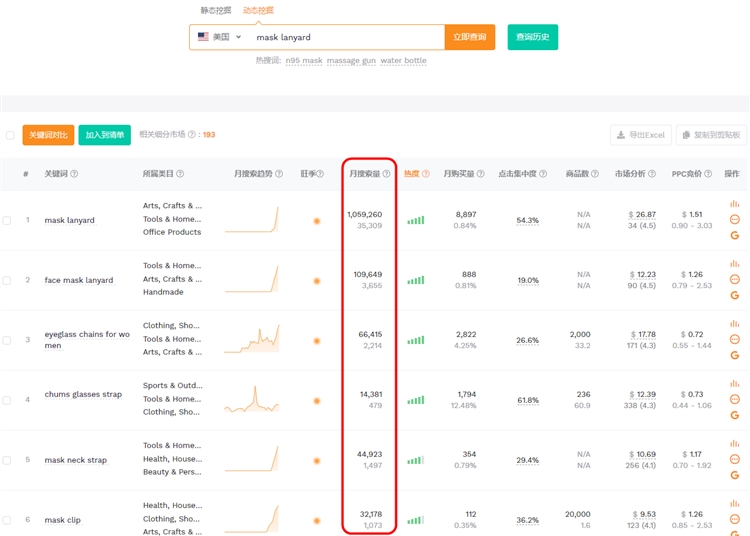Click 导出Excel export button

point(641,135)
